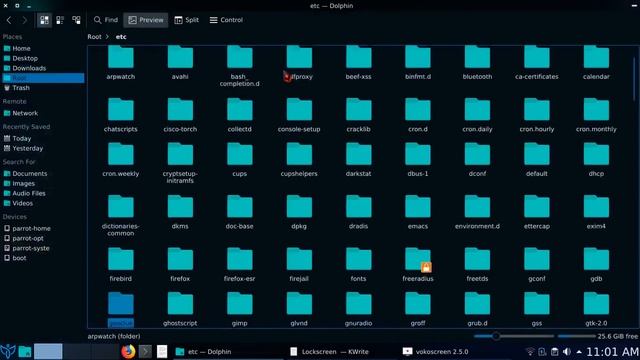Click etc in breadcrumb path

point(121,37)
